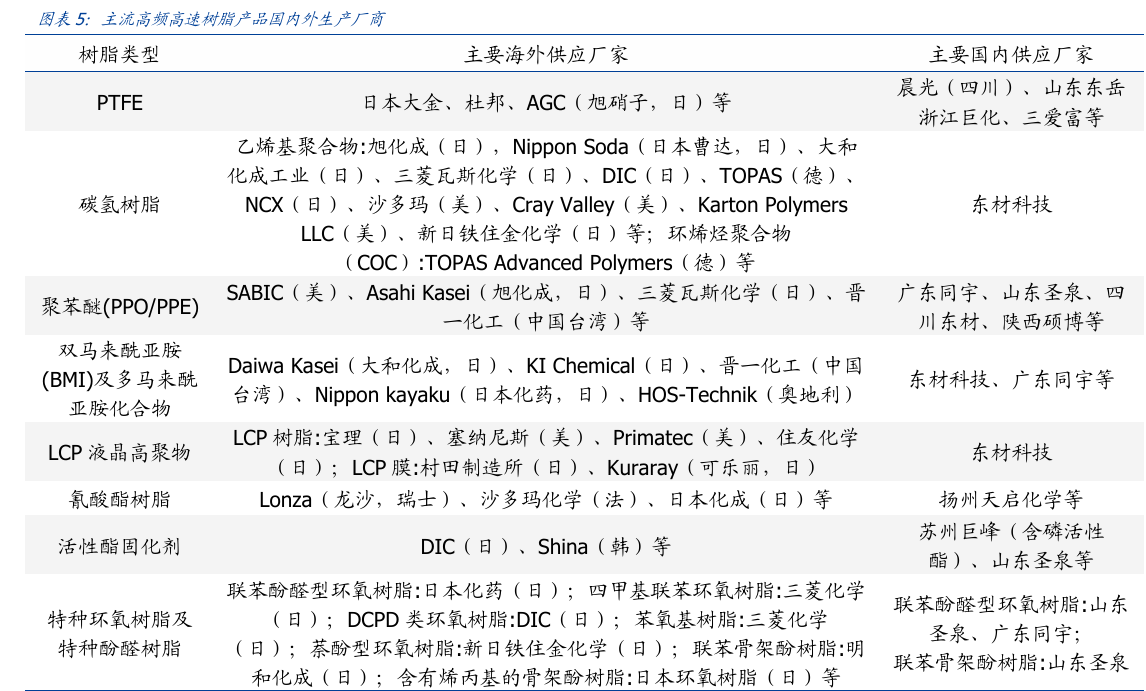Click the line starting with 'Daiwa Kasei（大和化成'
This screenshot has width=1146, height=691.
coord(546,365)
